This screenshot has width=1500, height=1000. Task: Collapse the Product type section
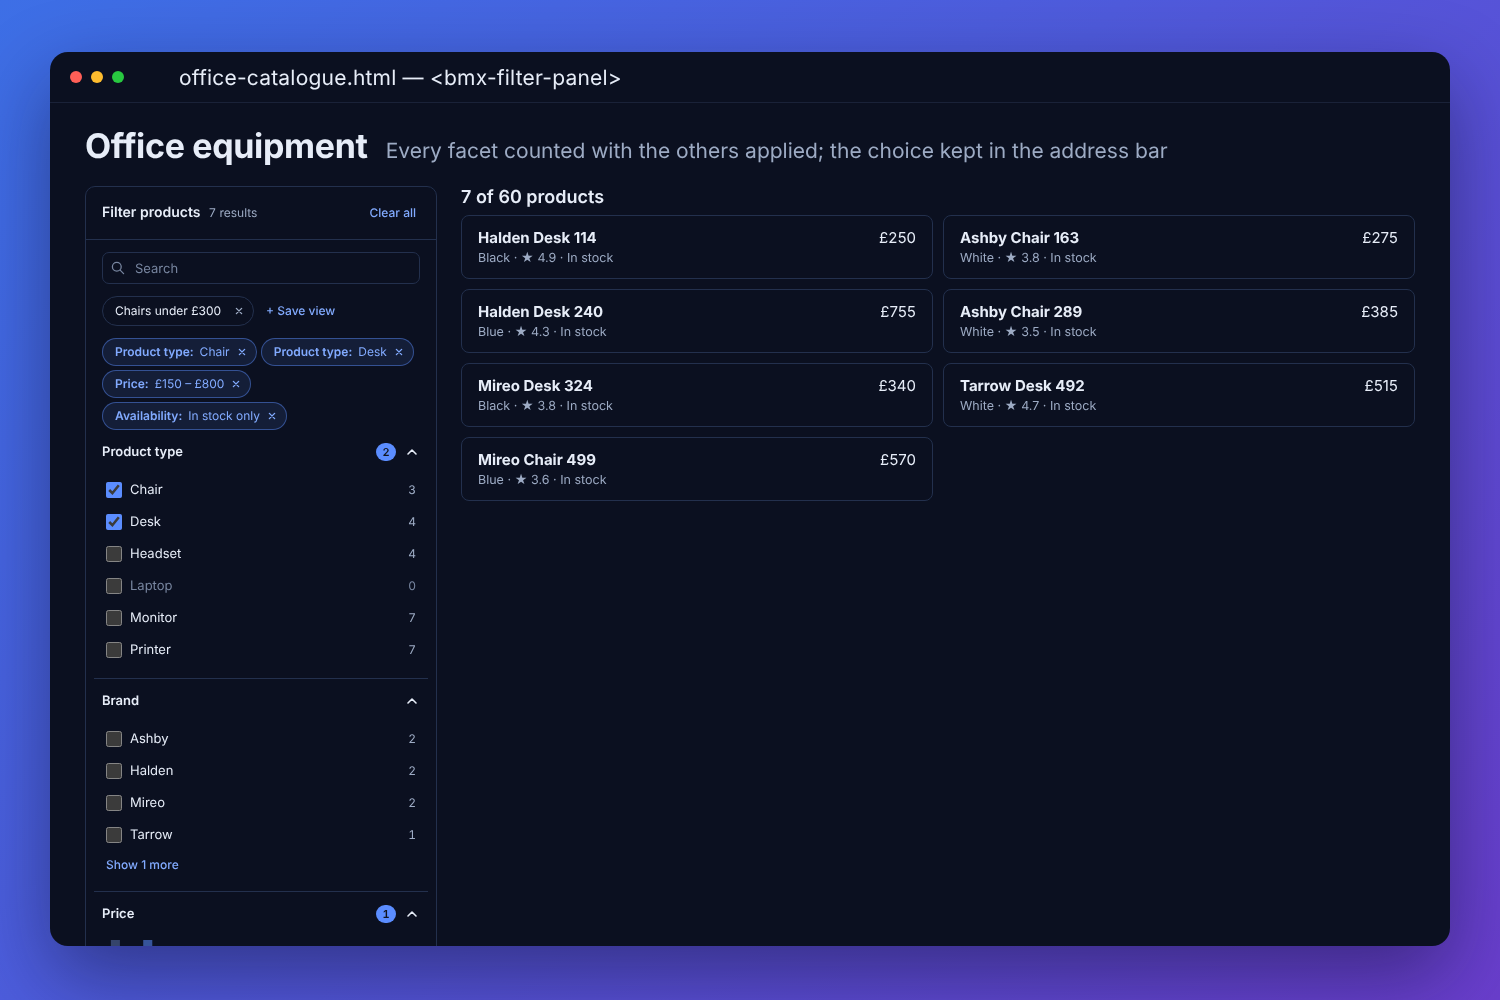point(412,452)
